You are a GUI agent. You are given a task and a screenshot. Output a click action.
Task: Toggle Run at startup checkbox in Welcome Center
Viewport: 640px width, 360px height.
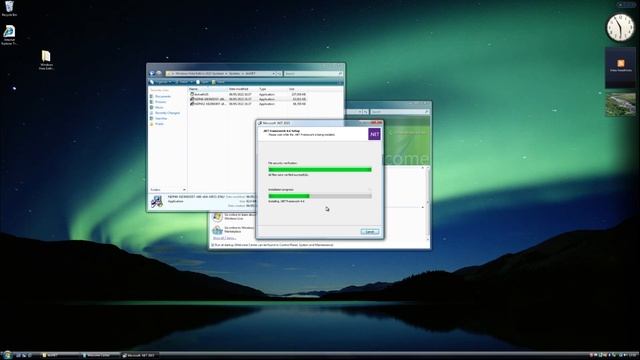coord(213,245)
